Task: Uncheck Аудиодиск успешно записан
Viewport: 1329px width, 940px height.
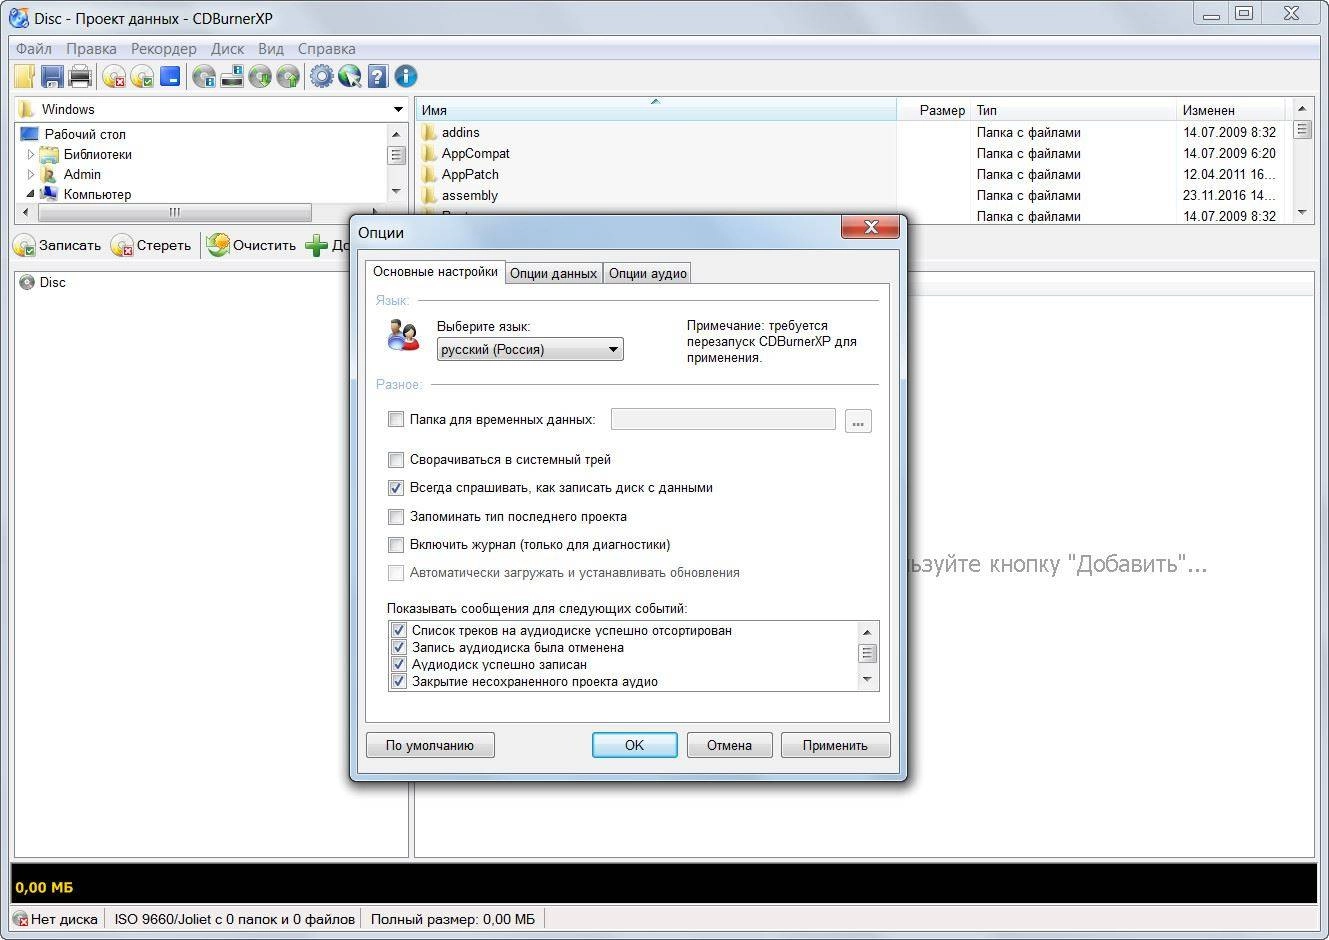Action: pos(399,664)
